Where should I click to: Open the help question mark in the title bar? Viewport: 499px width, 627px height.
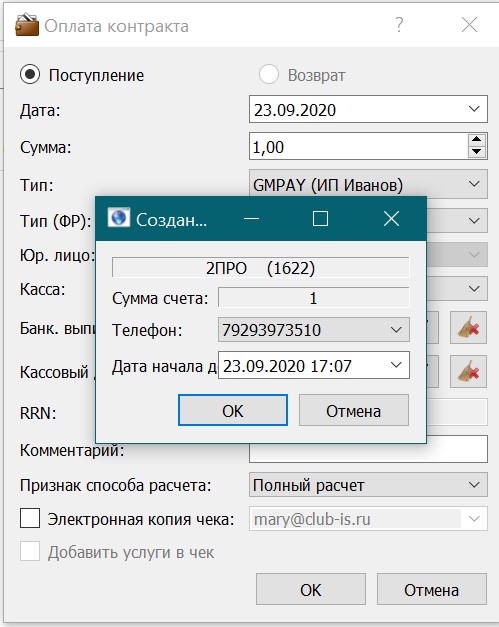[x=399, y=25]
